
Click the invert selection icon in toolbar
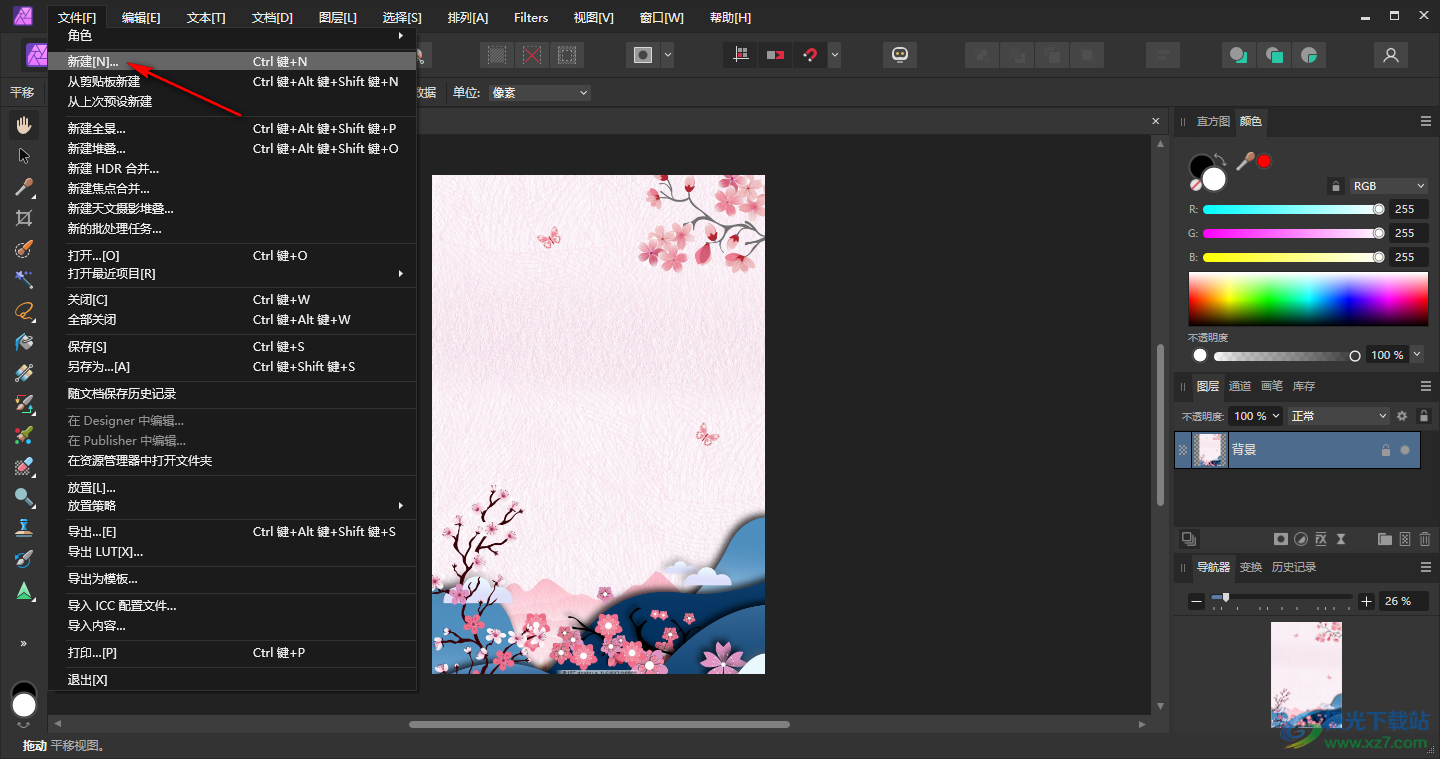point(567,55)
